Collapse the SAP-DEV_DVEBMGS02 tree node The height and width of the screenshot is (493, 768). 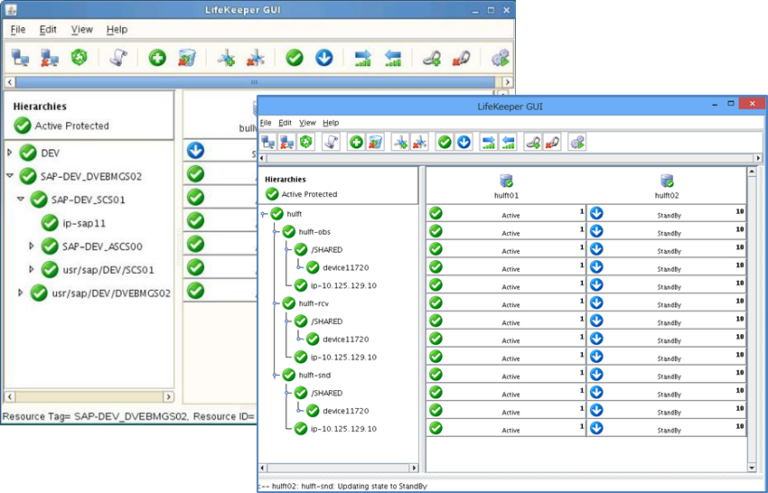point(10,176)
